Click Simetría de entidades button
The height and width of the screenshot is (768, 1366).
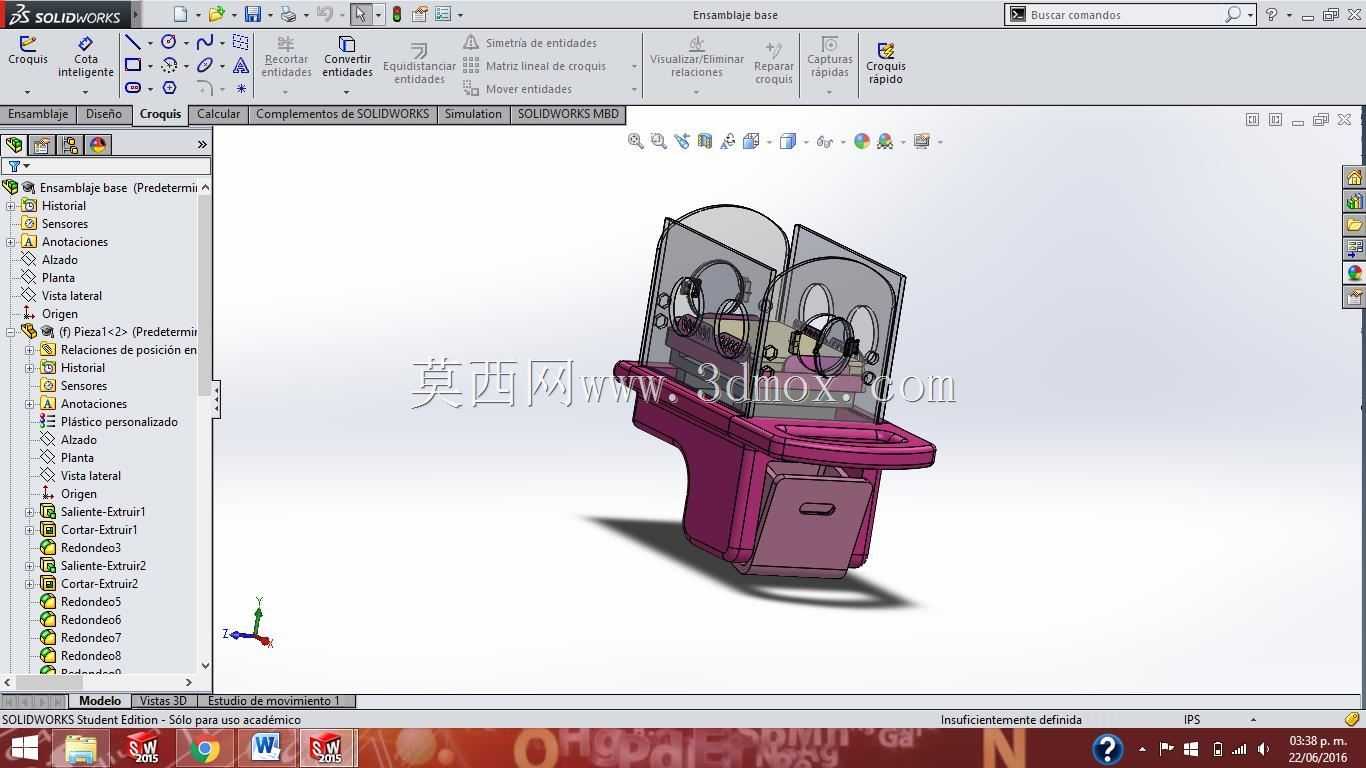[530, 43]
